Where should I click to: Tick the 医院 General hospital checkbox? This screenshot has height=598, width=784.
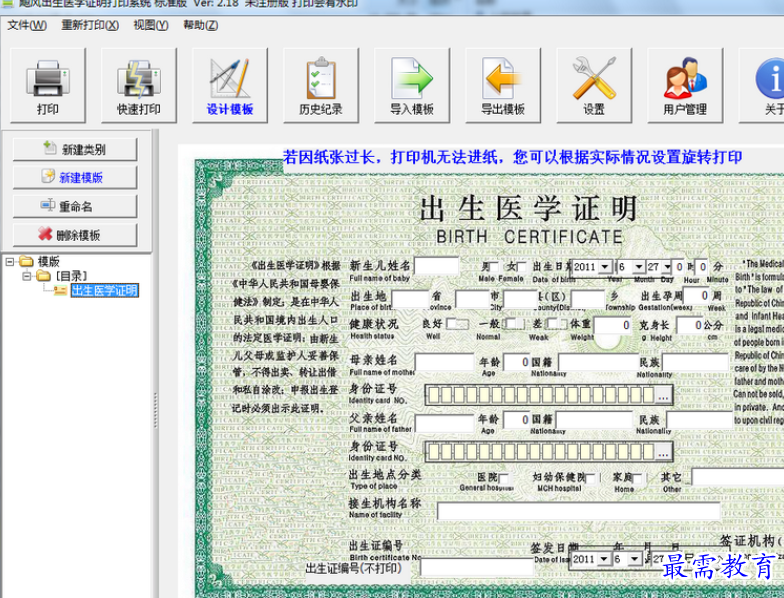coord(504,479)
